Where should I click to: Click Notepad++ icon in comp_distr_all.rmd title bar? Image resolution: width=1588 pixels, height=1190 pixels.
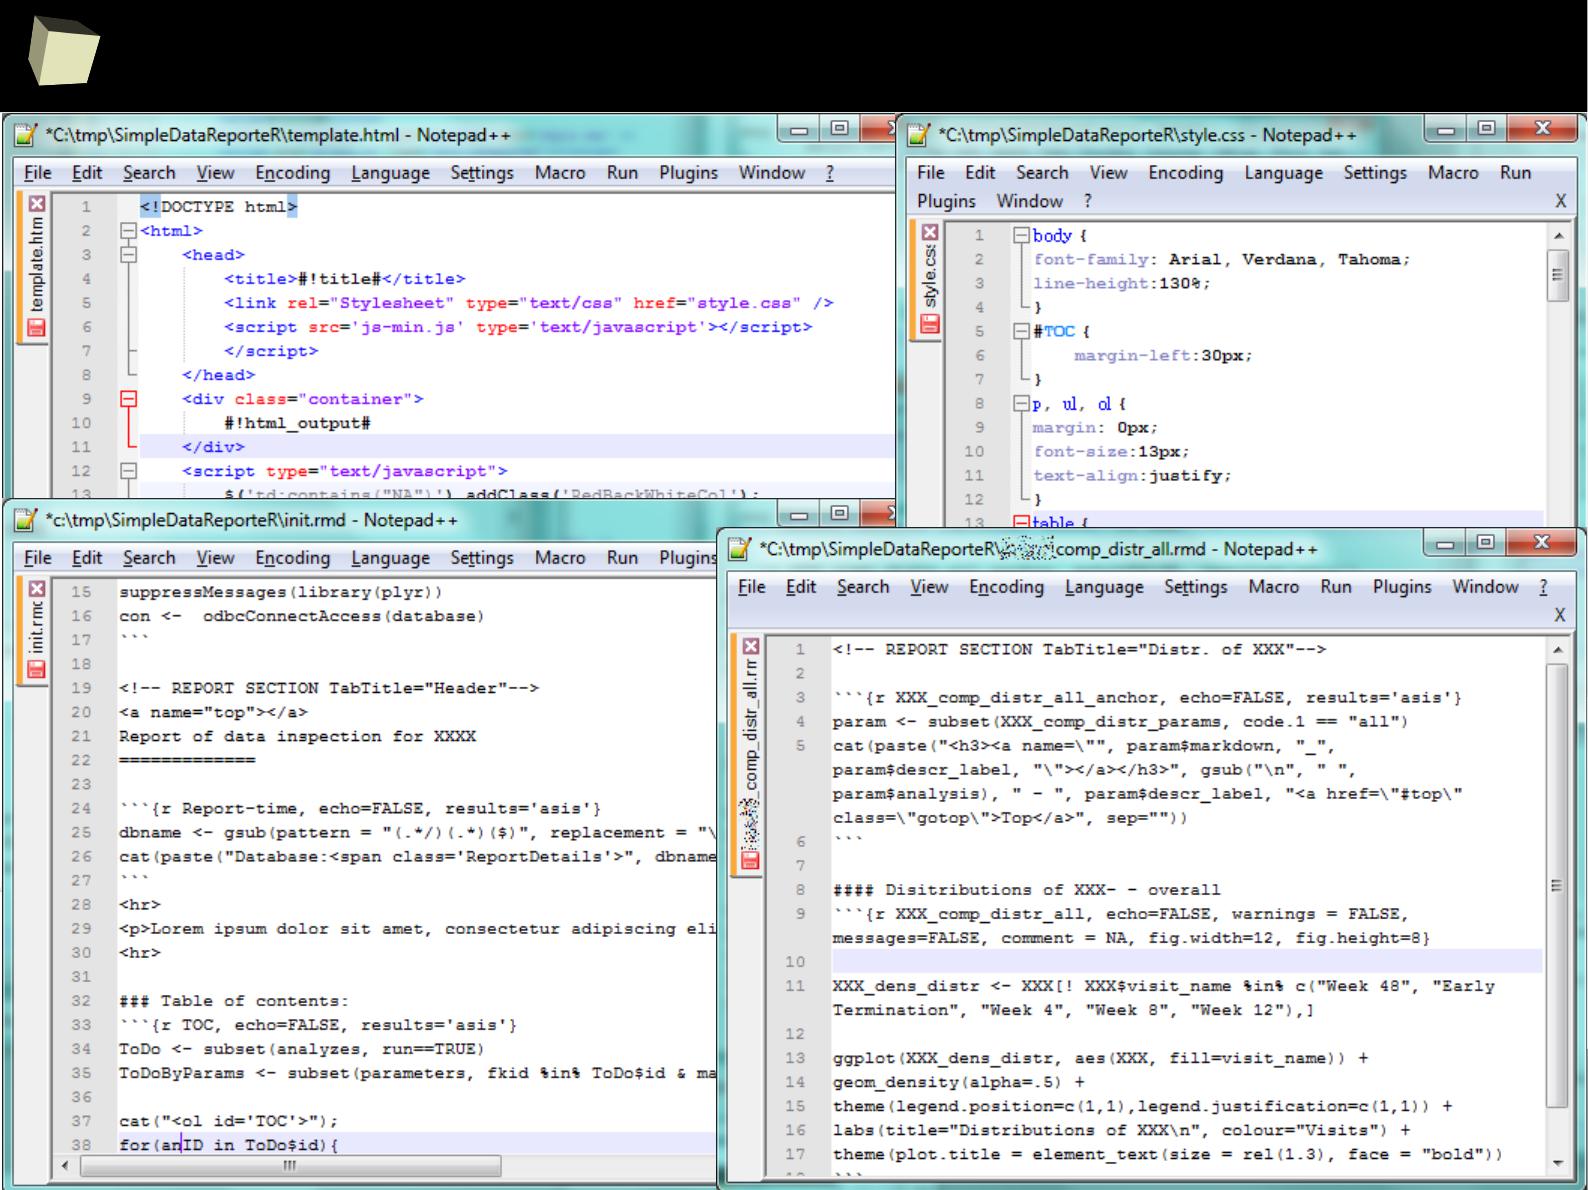740,549
